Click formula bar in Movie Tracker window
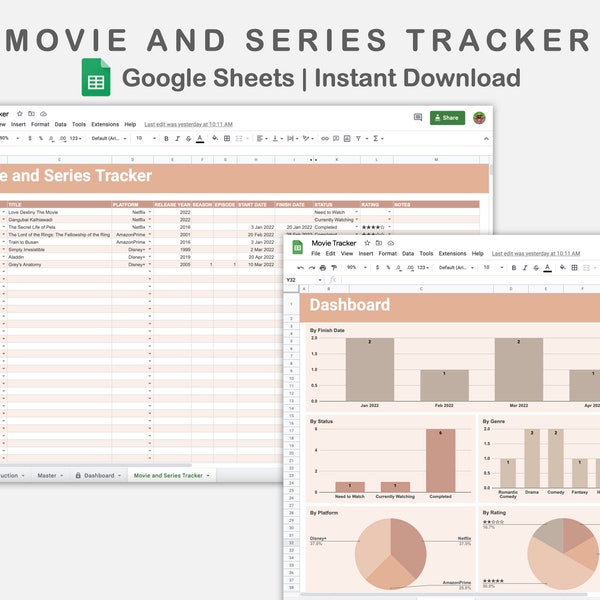The height and width of the screenshot is (600, 600). point(471,280)
